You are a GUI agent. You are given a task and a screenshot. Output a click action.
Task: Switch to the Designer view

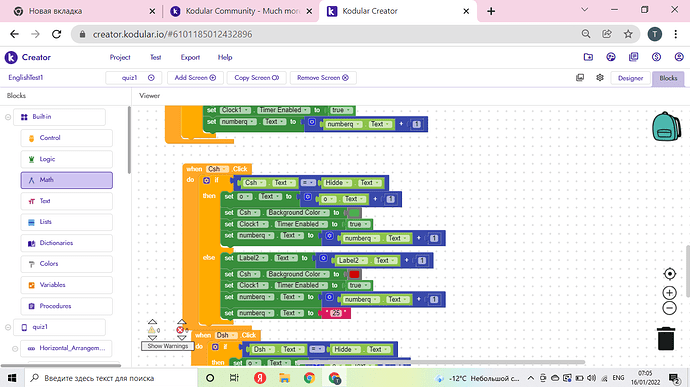click(x=630, y=78)
